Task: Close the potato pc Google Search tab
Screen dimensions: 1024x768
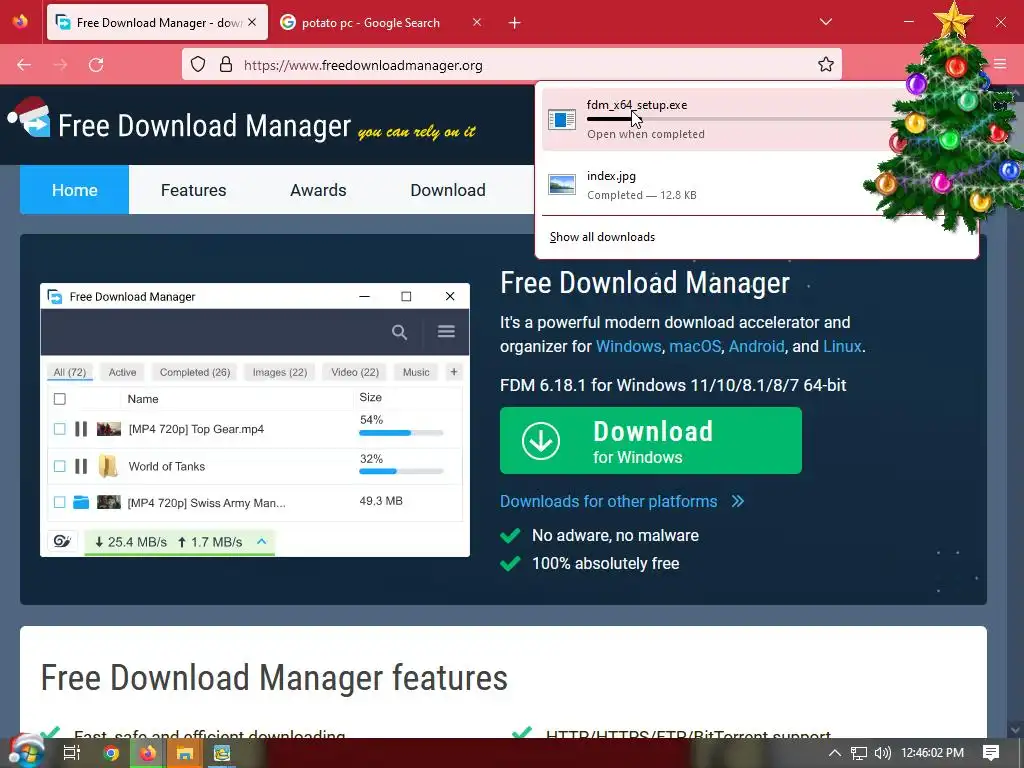Action: point(477,22)
